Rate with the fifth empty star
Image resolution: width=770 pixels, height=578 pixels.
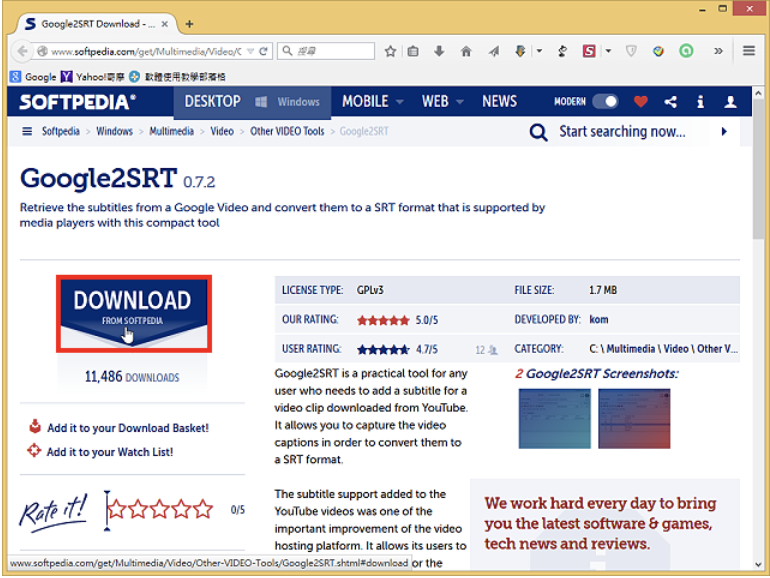[203, 509]
